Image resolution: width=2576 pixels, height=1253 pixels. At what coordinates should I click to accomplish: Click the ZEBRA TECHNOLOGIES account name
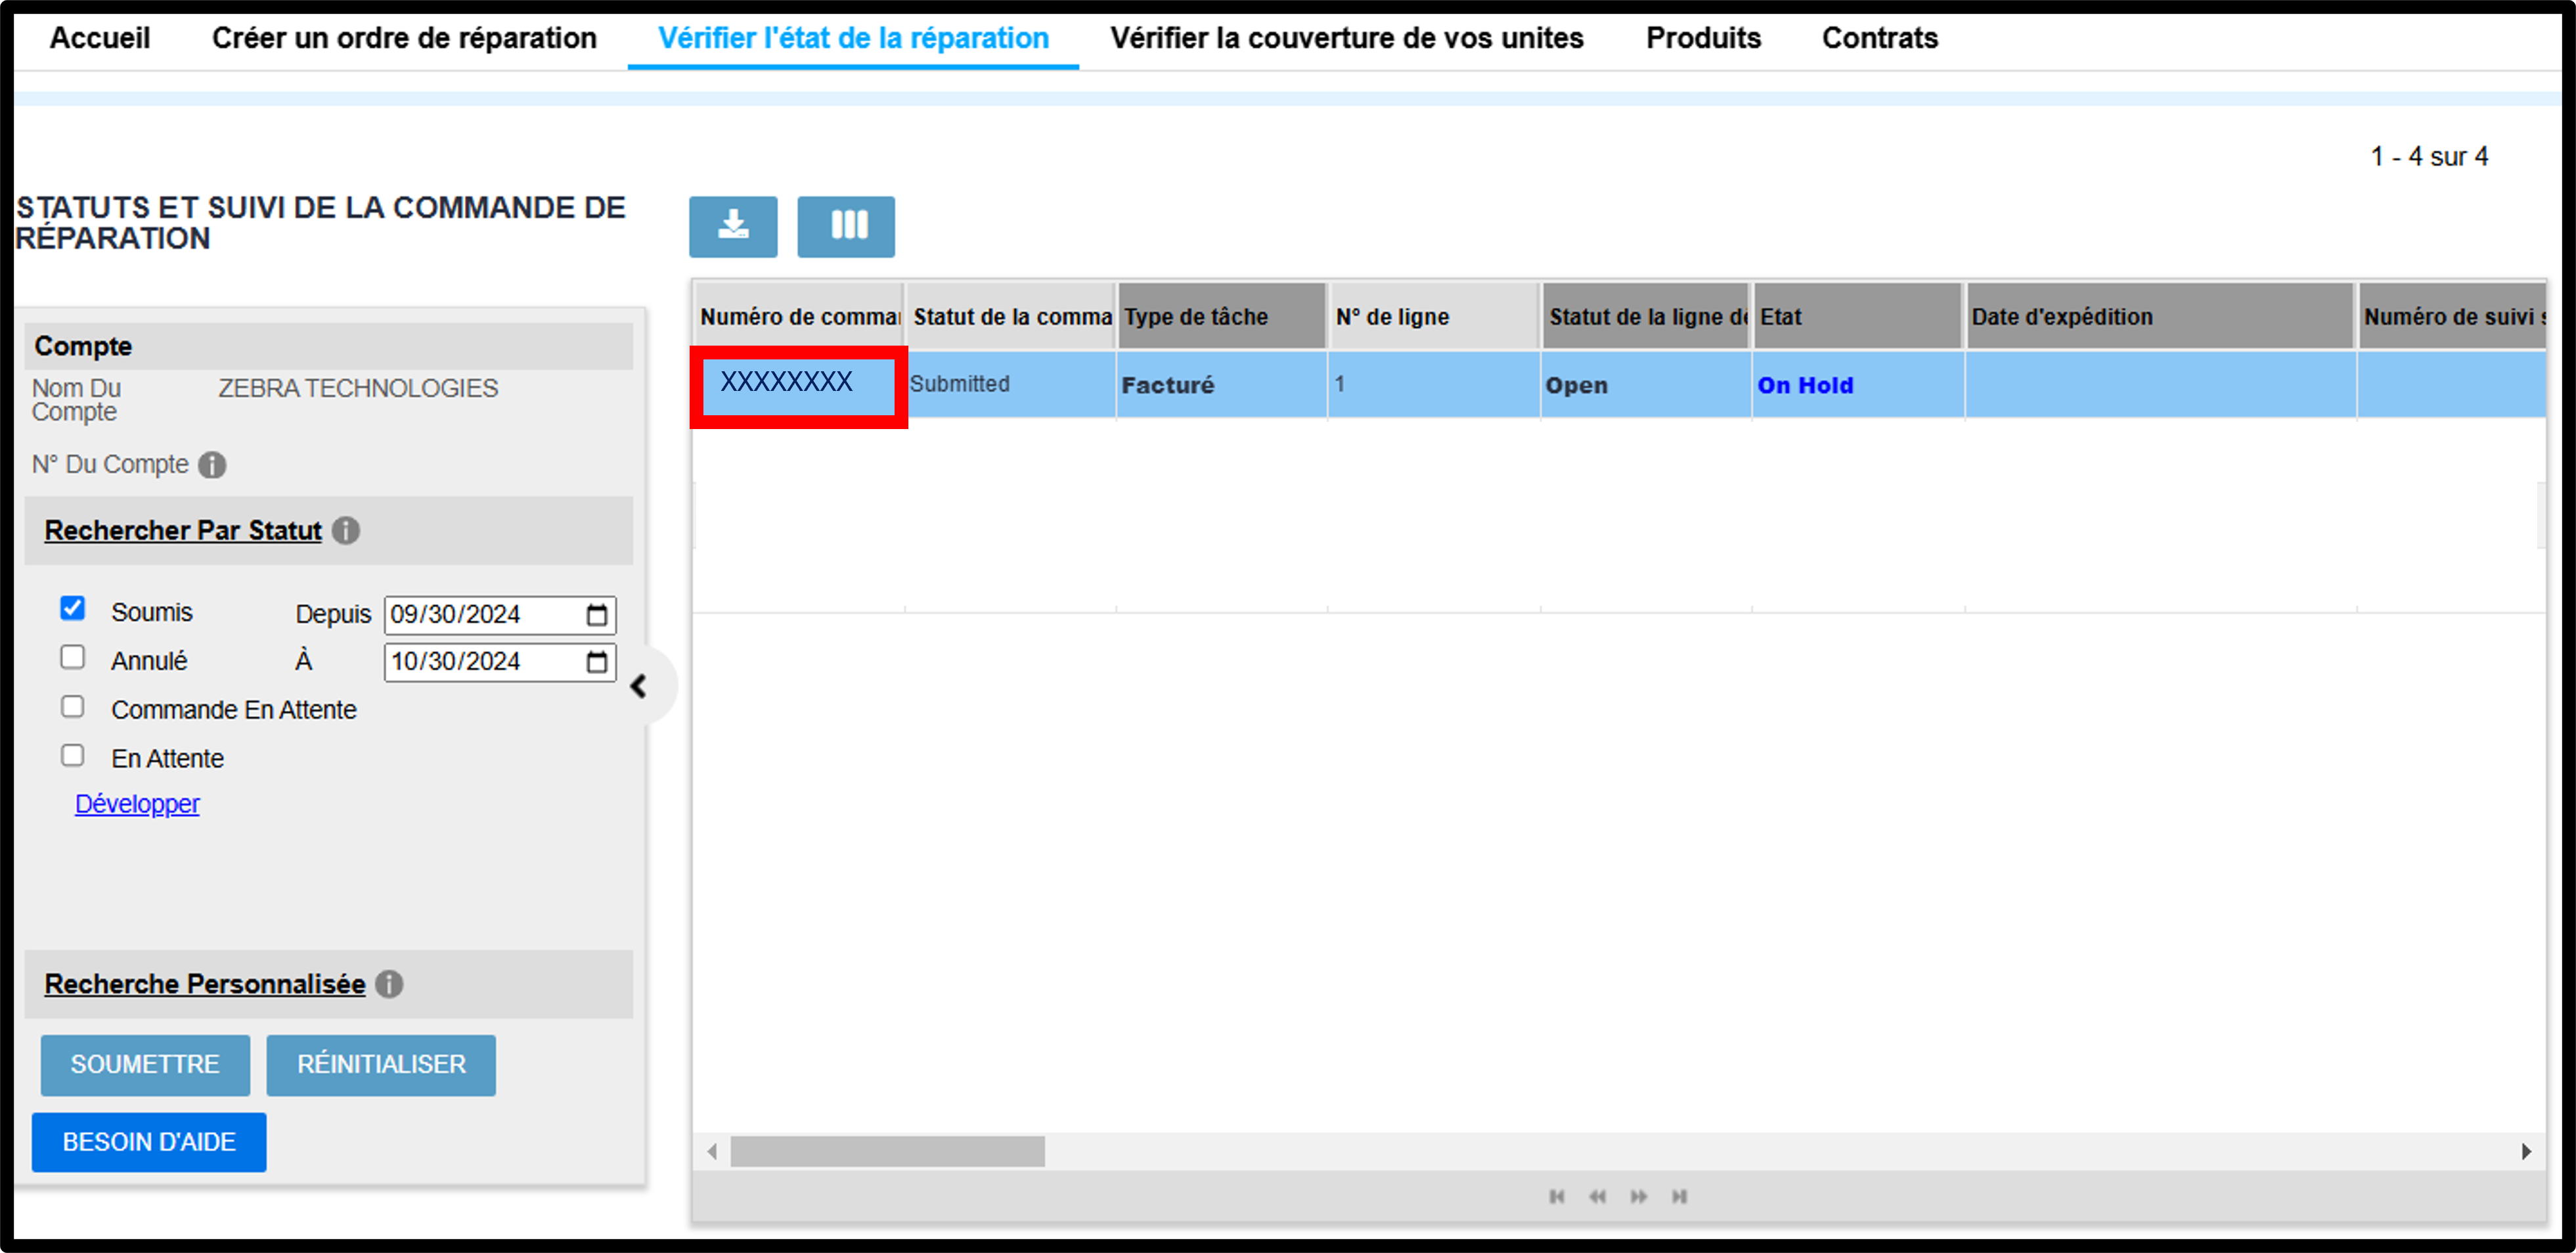[358, 388]
